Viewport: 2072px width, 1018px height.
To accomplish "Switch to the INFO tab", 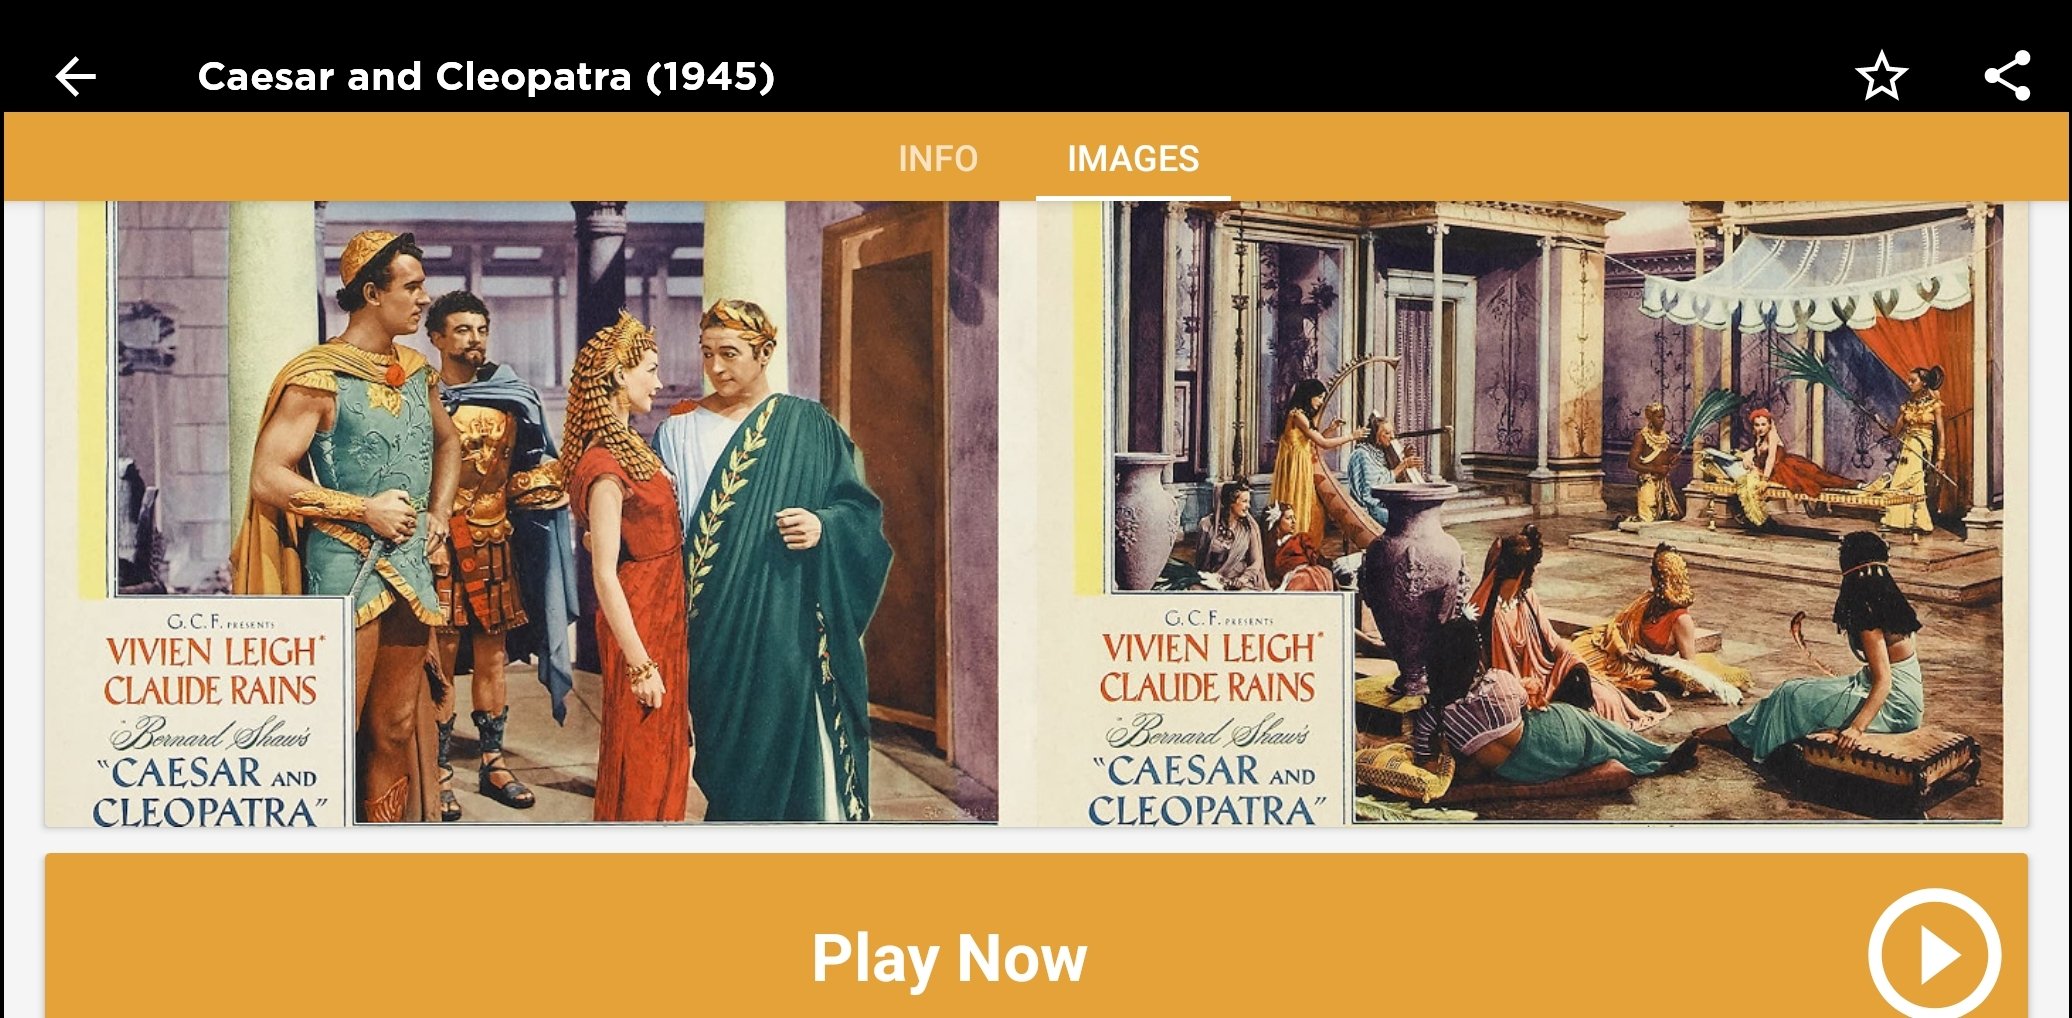I will click(937, 158).
